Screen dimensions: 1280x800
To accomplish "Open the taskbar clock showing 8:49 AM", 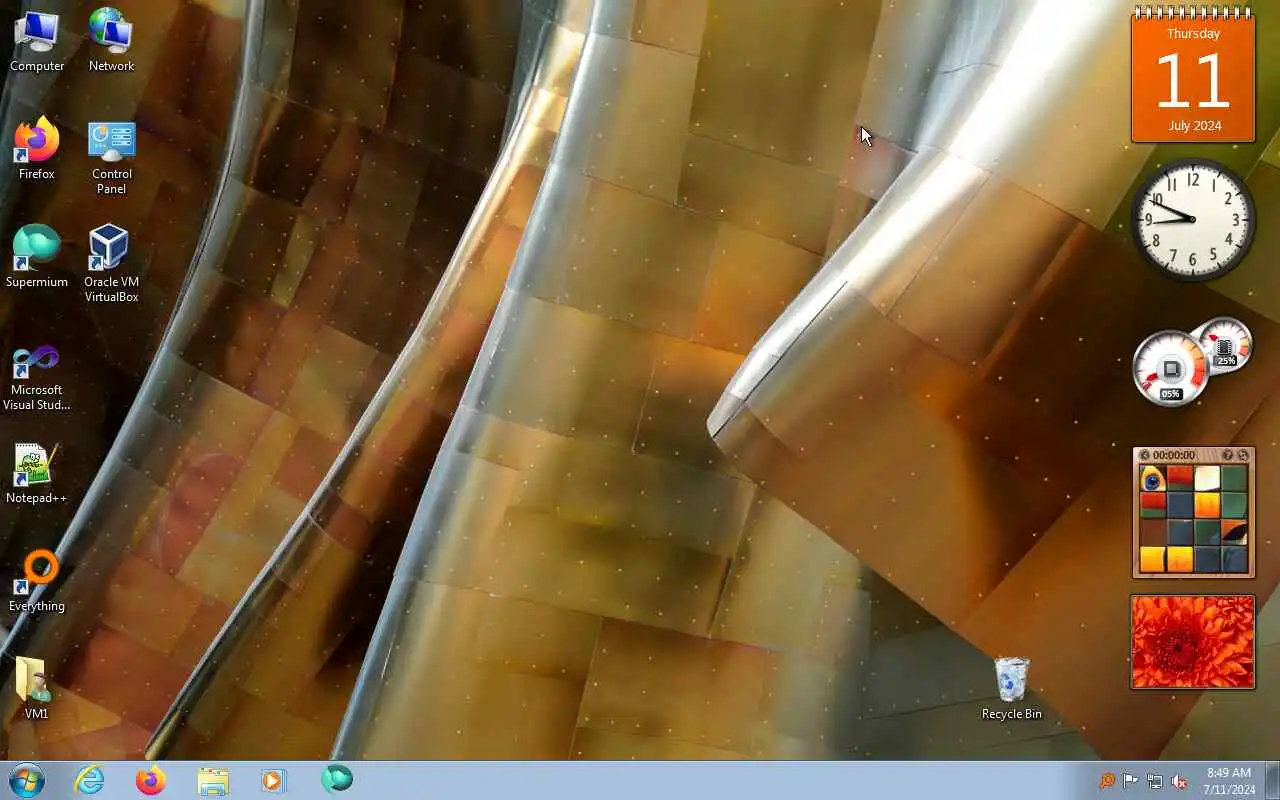I will pyautogui.click(x=1229, y=781).
